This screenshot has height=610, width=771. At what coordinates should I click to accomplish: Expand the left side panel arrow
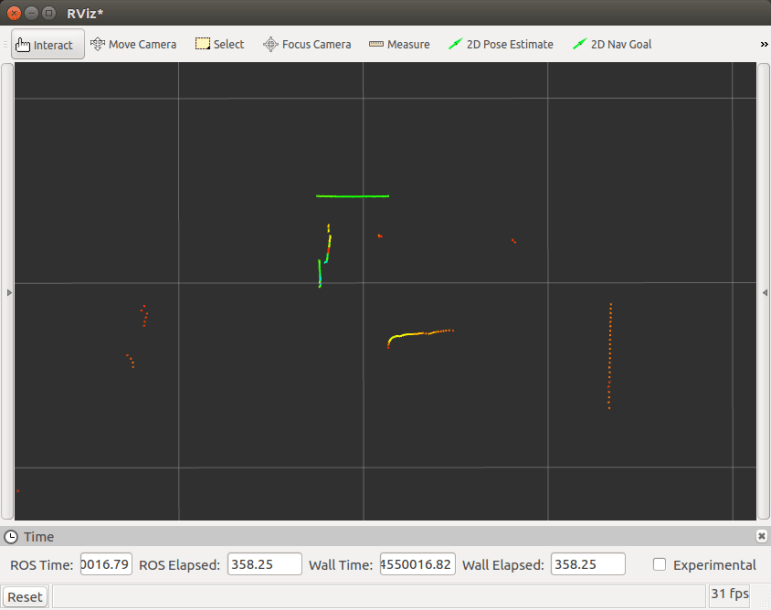[9, 291]
